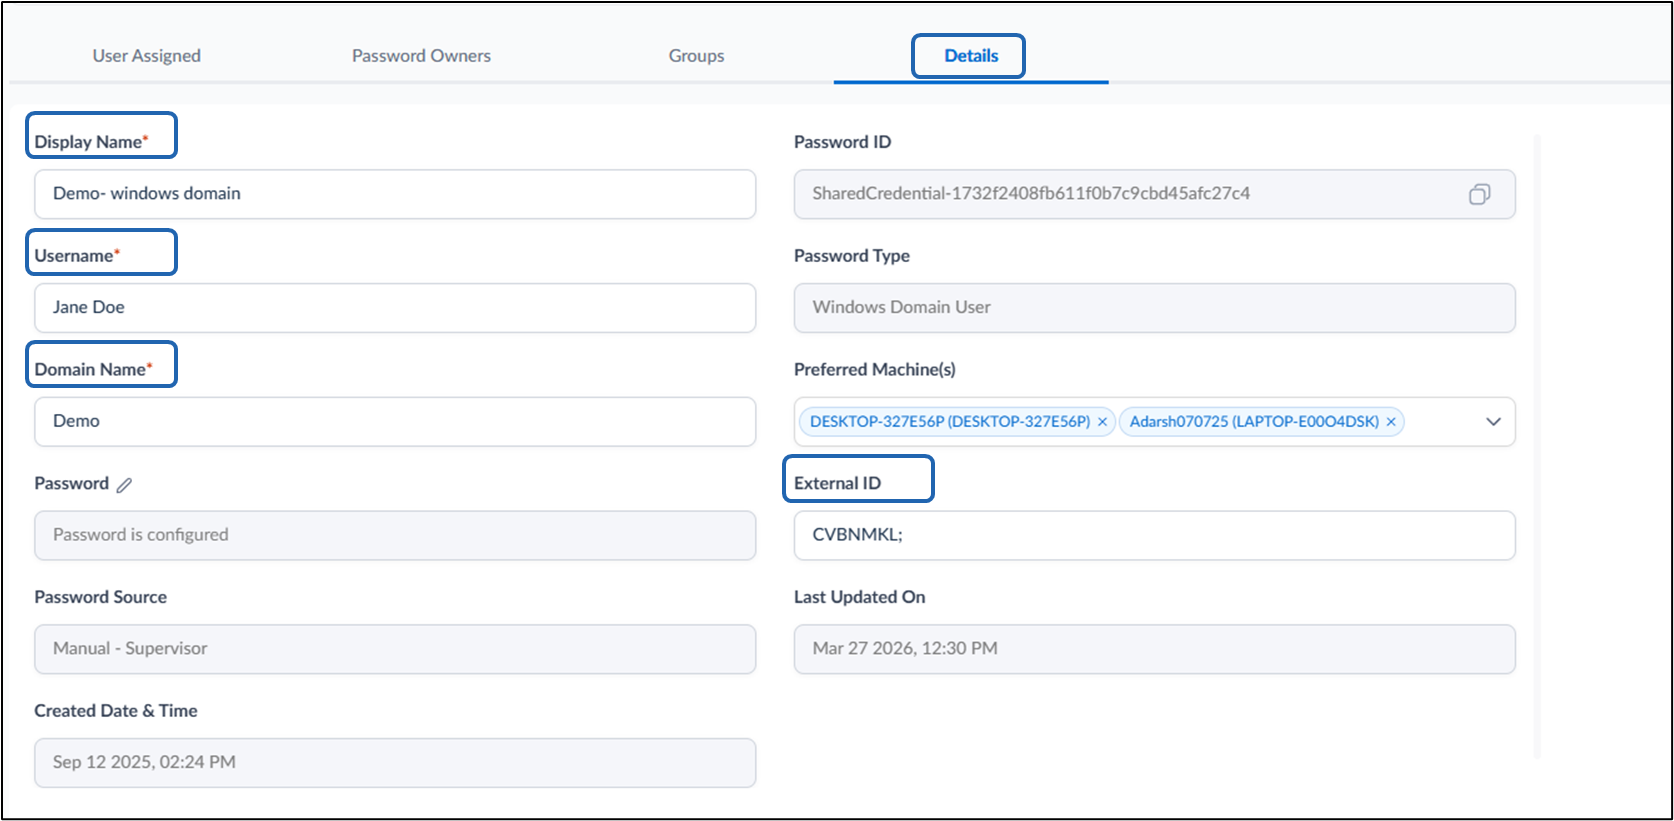1674x821 pixels.
Task: Copy the Password ID value
Action: tap(1479, 194)
